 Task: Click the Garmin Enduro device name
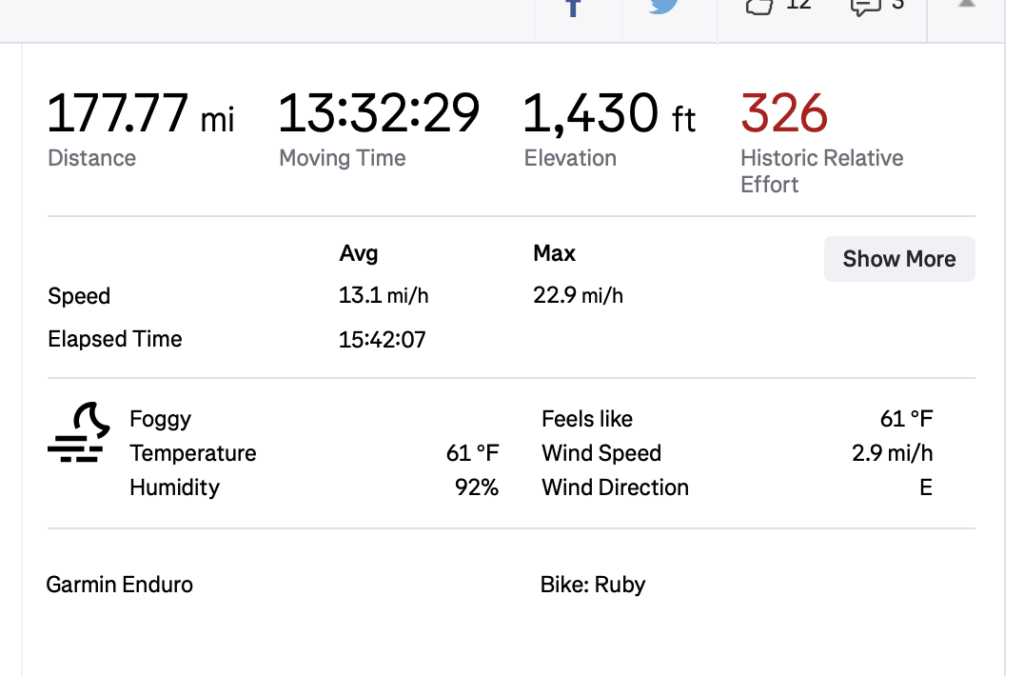[x=119, y=584]
